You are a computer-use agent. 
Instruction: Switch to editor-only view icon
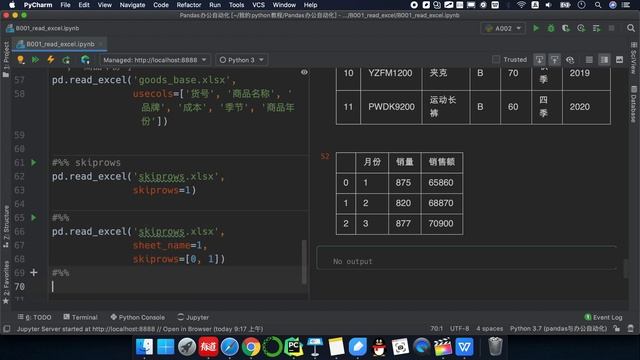point(589,60)
